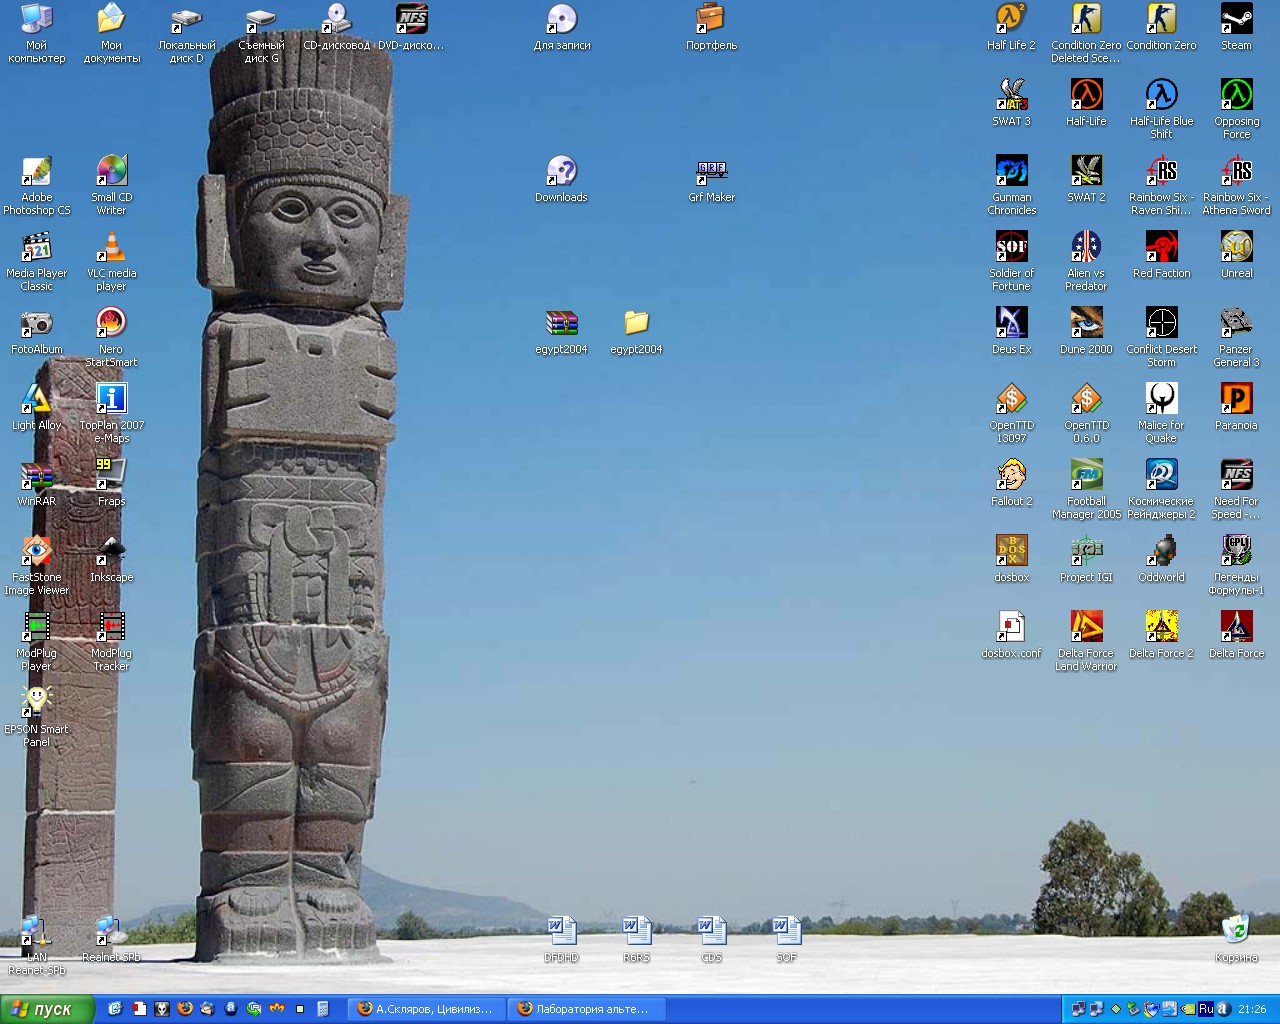Switch to the А.Скляров, Цивилиз… taskbar window
This screenshot has width=1280, height=1024.
pyautogui.click(x=427, y=1009)
